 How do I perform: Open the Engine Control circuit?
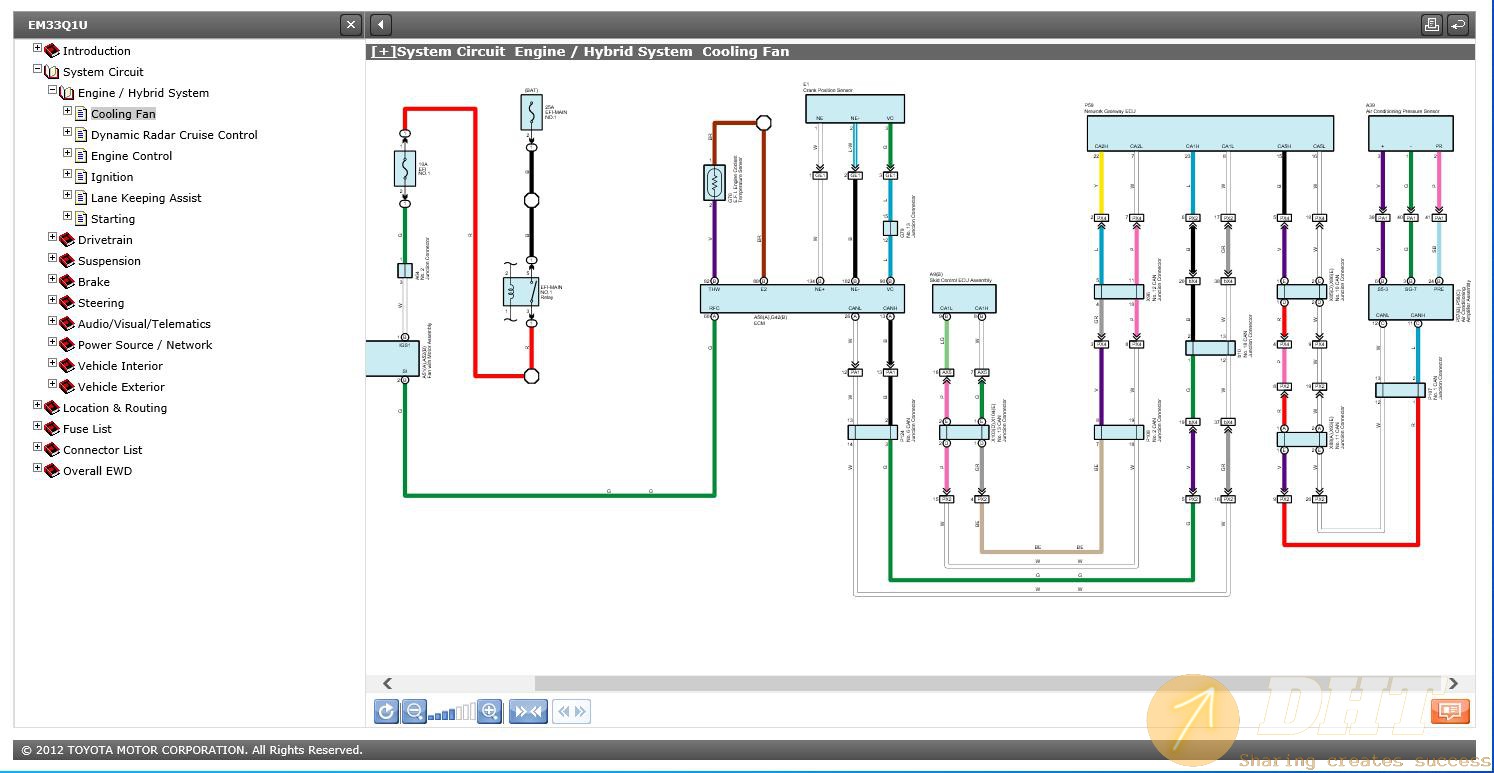pos(131,156)
